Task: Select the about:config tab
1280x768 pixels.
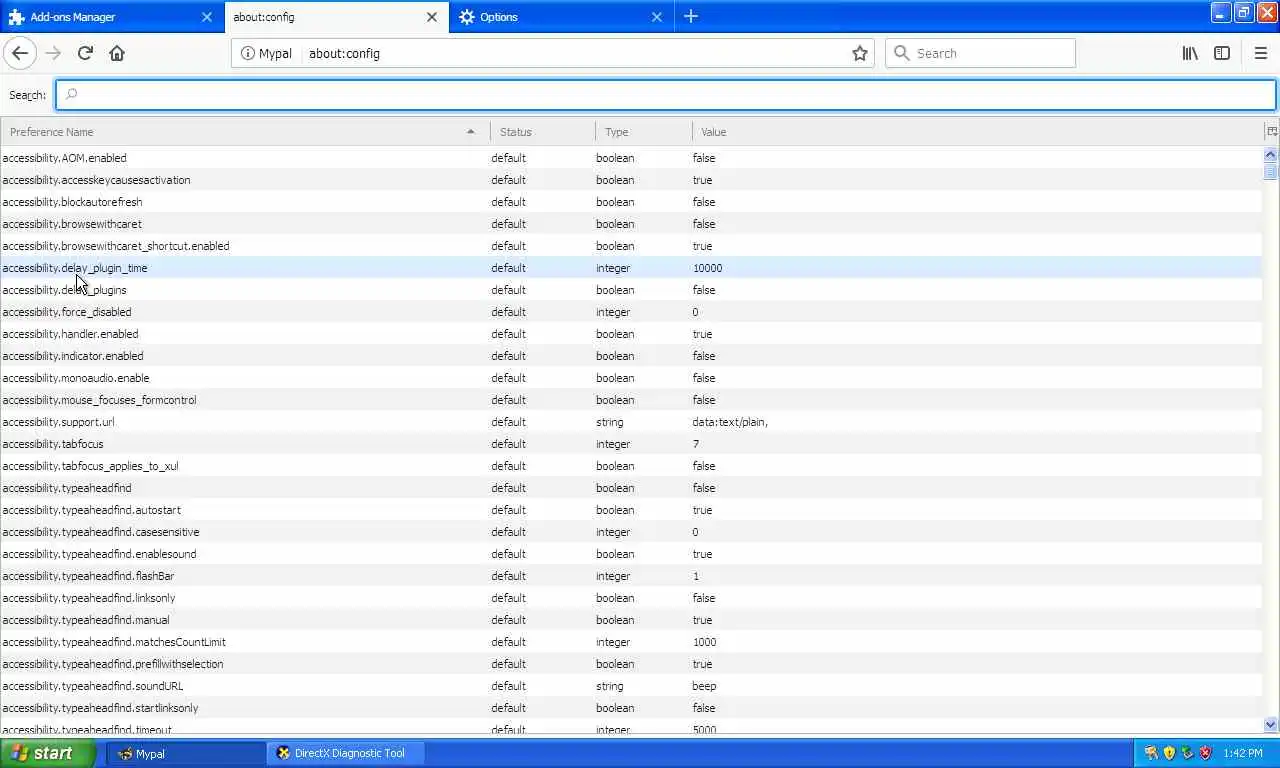Action: coord(337,17)
